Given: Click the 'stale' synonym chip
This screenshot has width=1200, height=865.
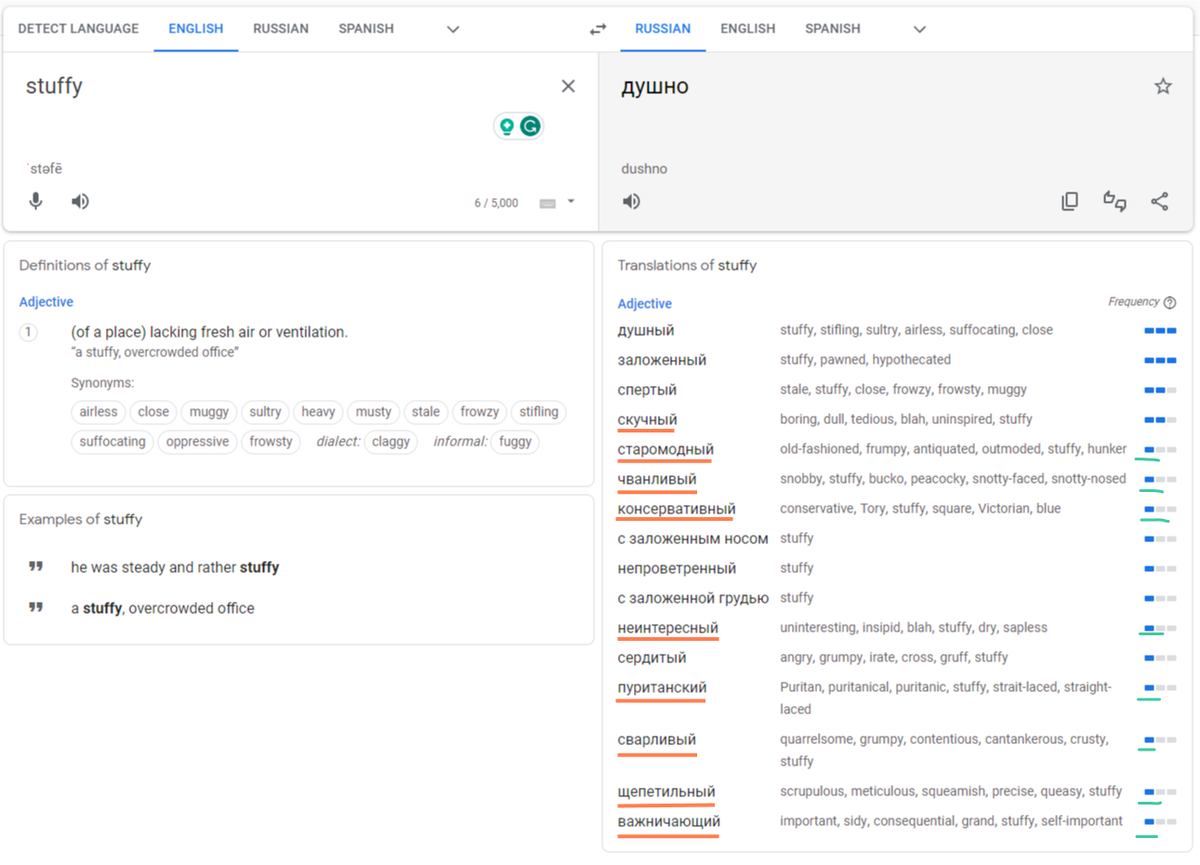Looking at the screenshot, I should [426, 412].
